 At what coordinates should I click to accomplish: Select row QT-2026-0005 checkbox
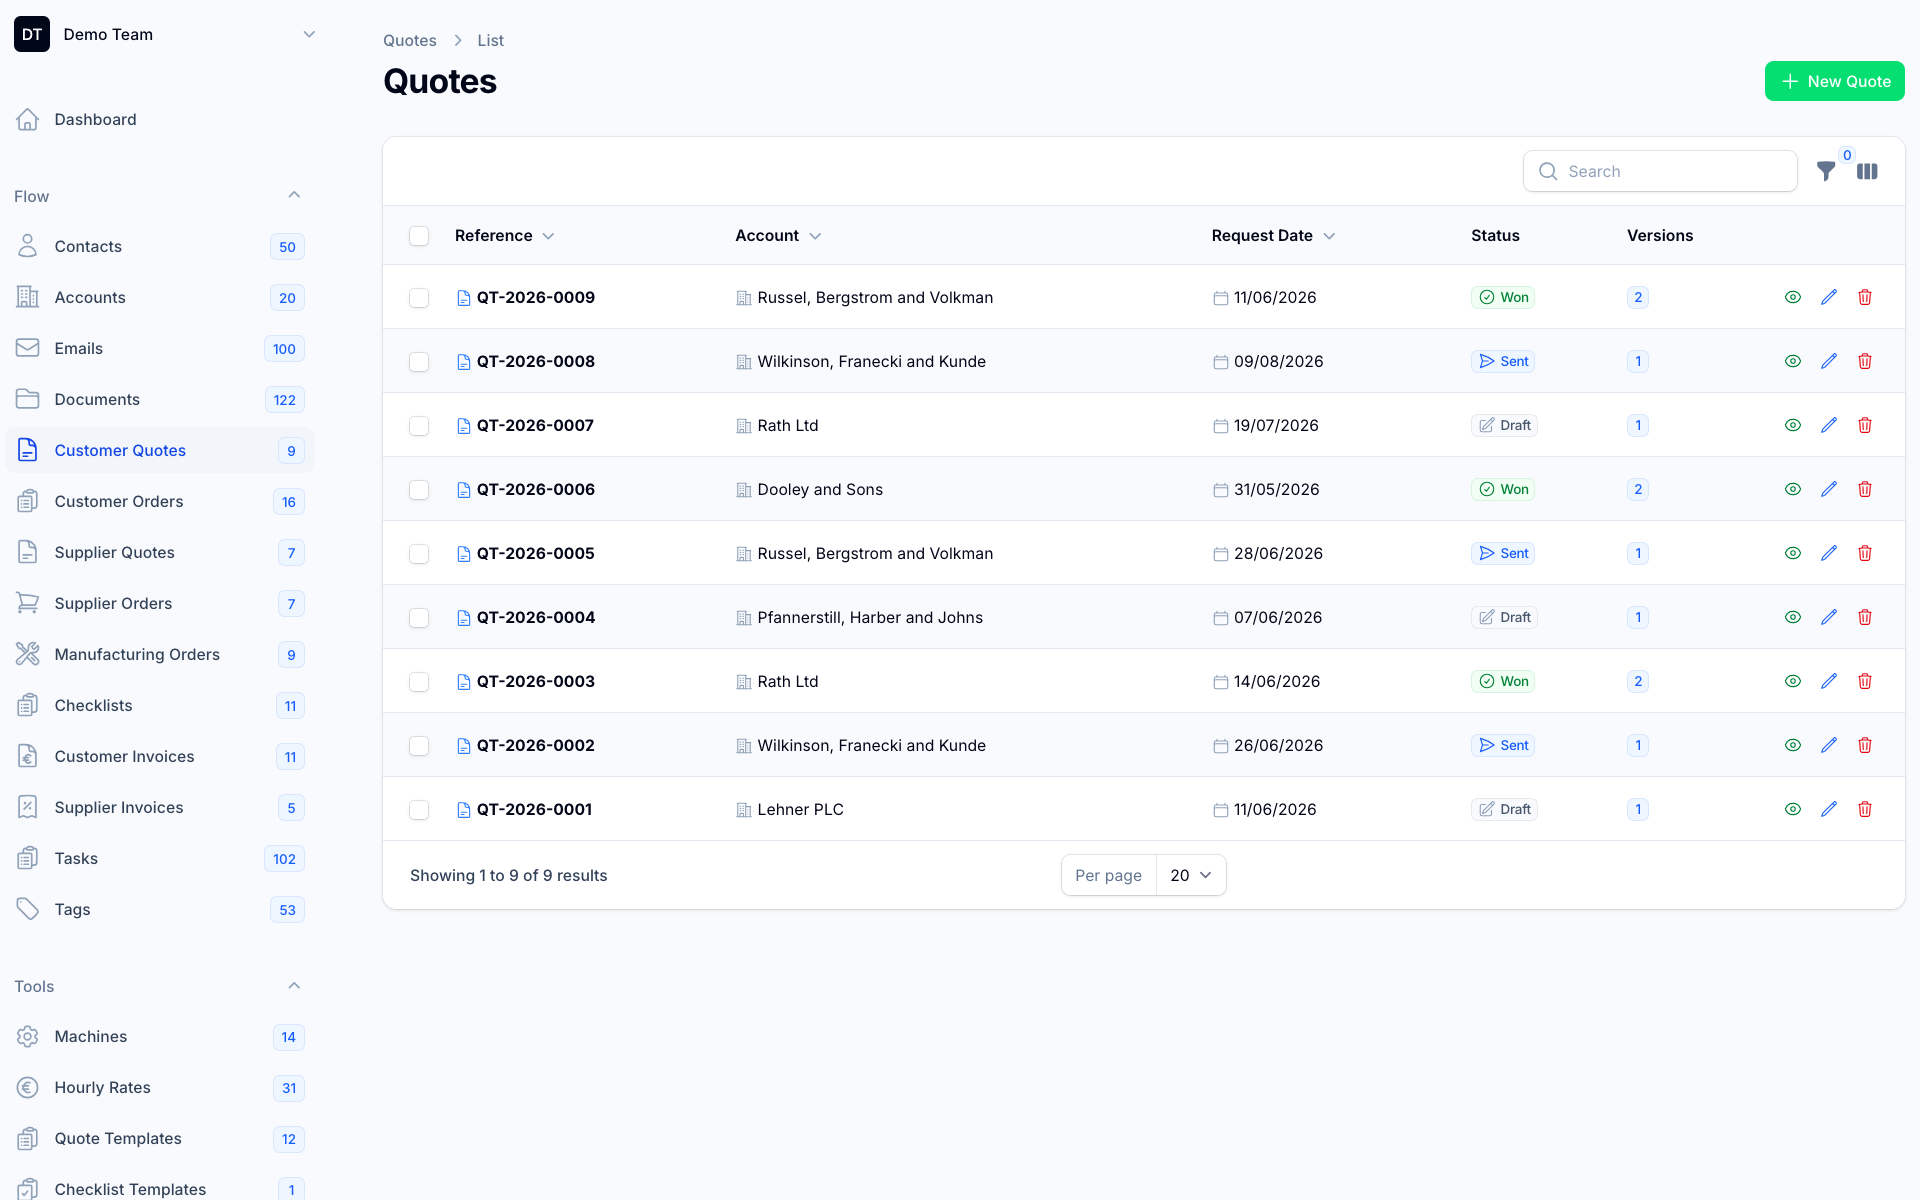pos(419,554)
